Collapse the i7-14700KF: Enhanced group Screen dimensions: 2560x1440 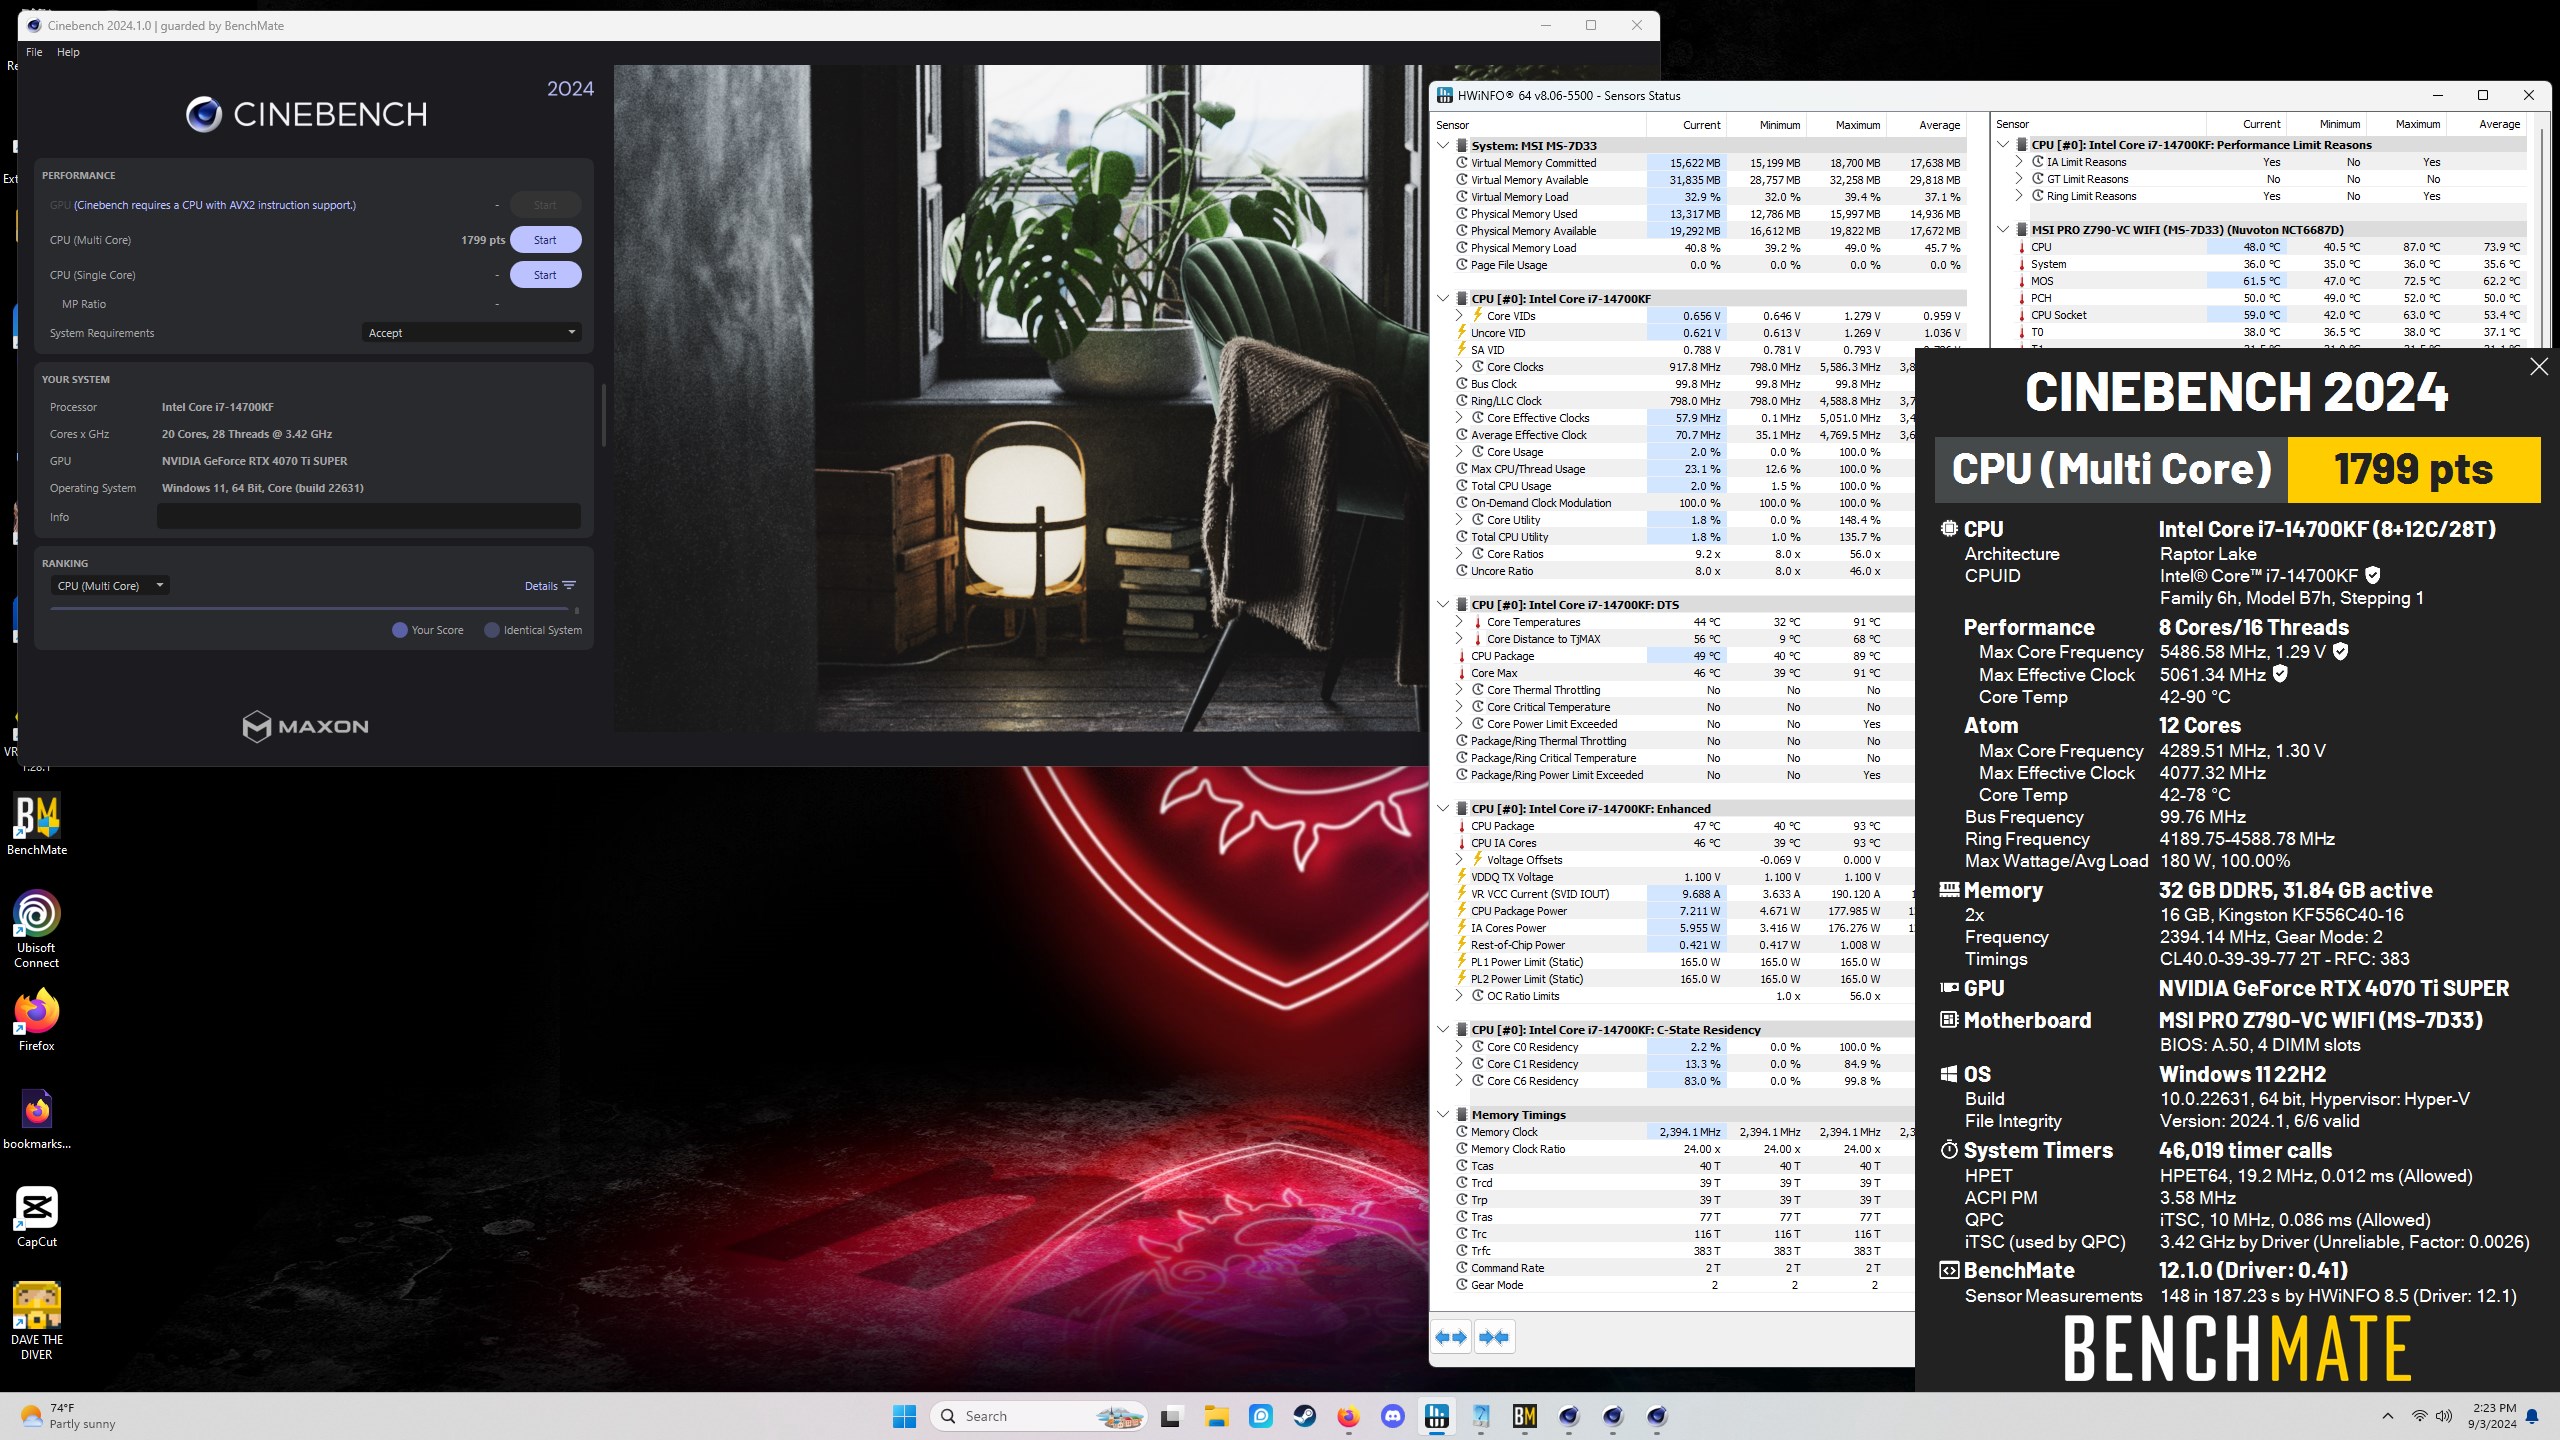1443,809
